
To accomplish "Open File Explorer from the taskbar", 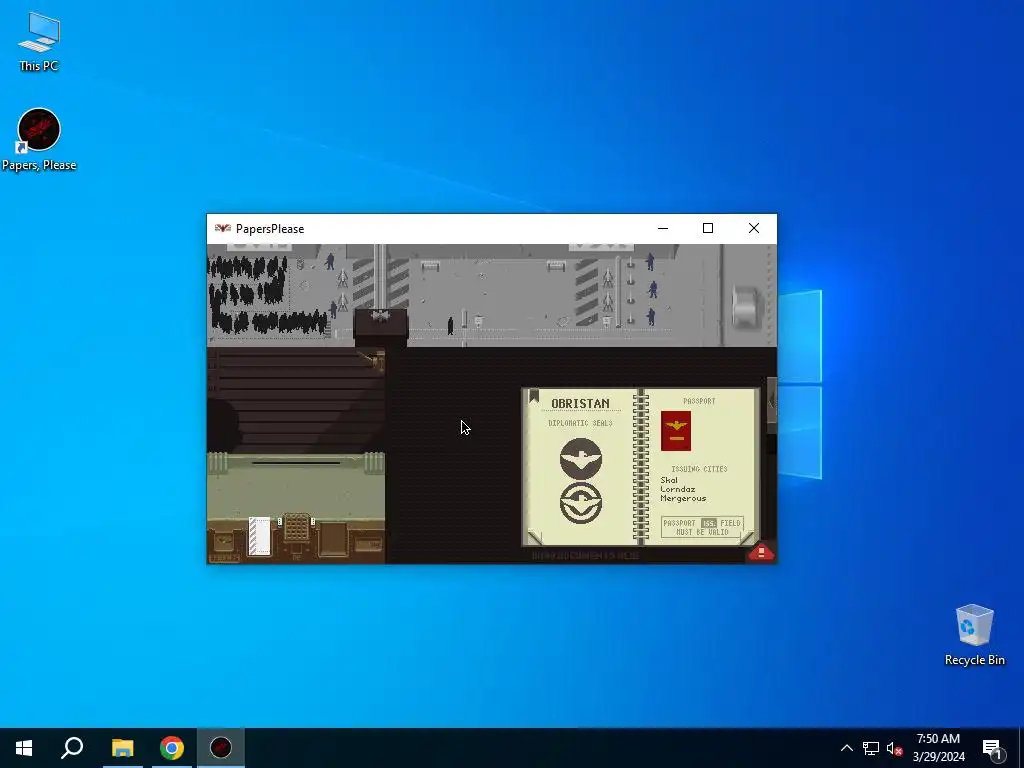I will (x=122, y=748).
